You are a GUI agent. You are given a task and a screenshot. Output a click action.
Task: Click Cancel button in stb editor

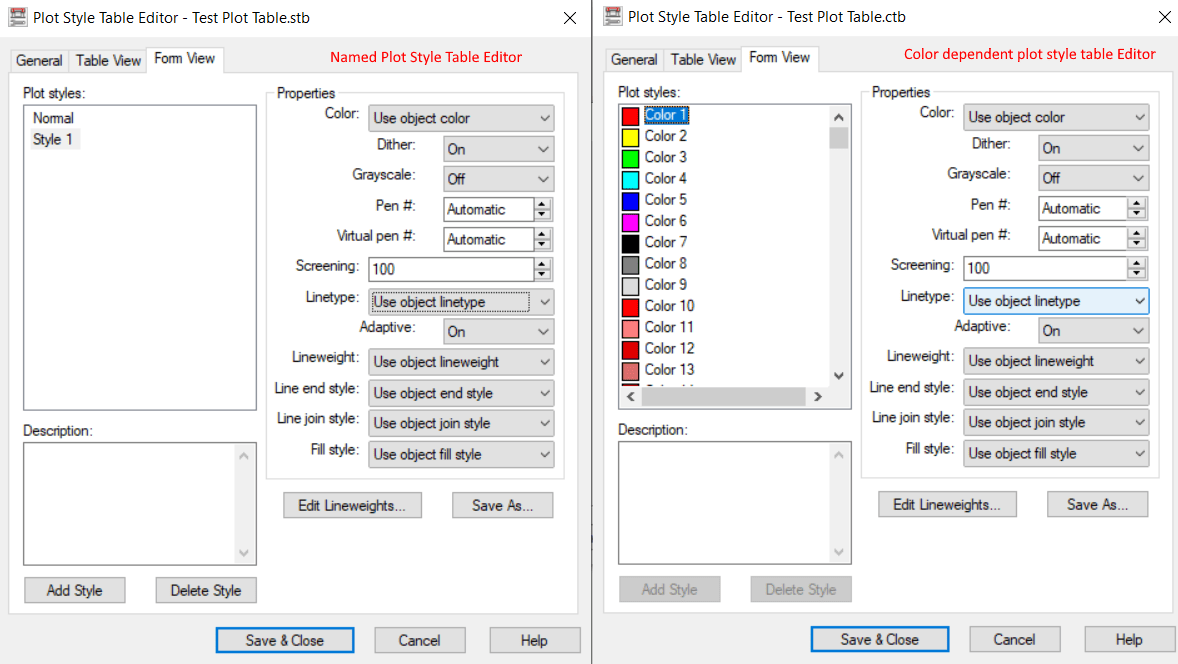(x=419, y=641)
